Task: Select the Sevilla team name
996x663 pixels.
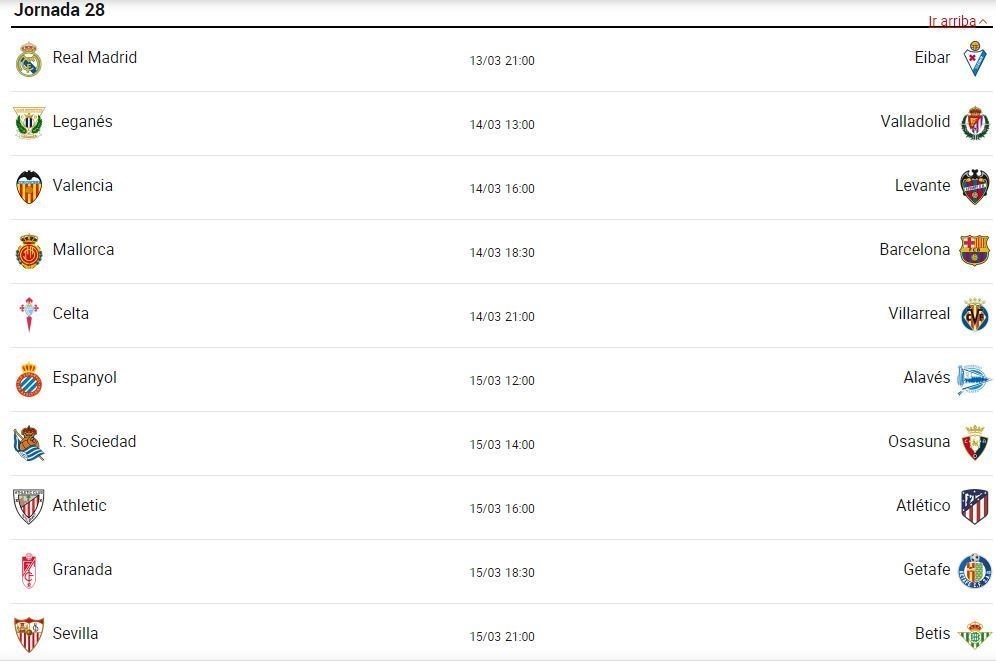Action: (x=76, y=633)
